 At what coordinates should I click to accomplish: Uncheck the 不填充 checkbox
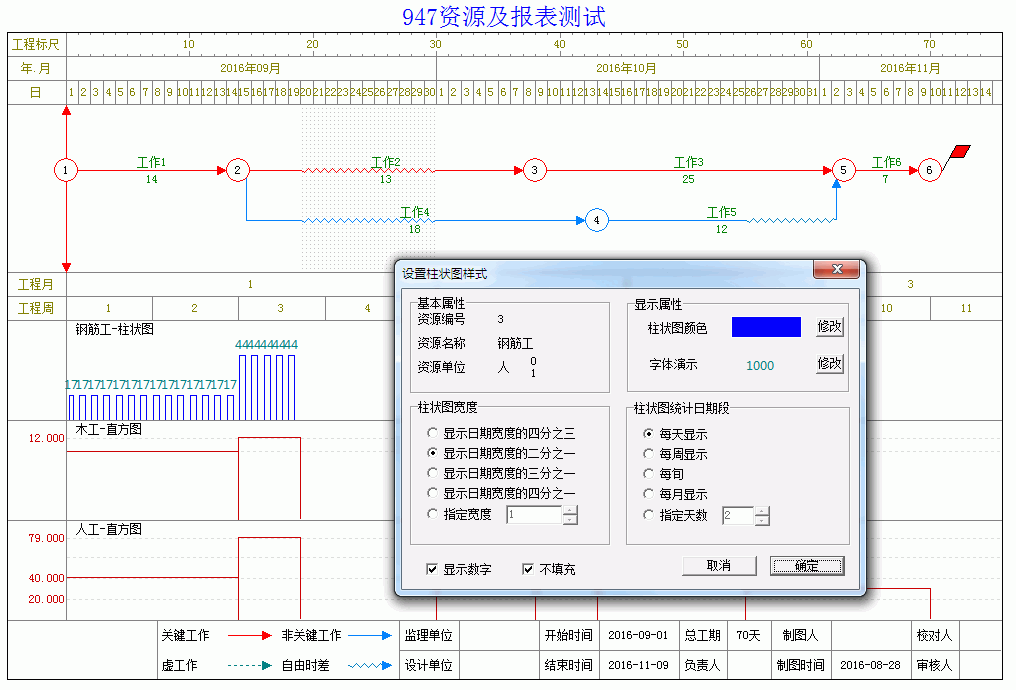click(528, 569)
